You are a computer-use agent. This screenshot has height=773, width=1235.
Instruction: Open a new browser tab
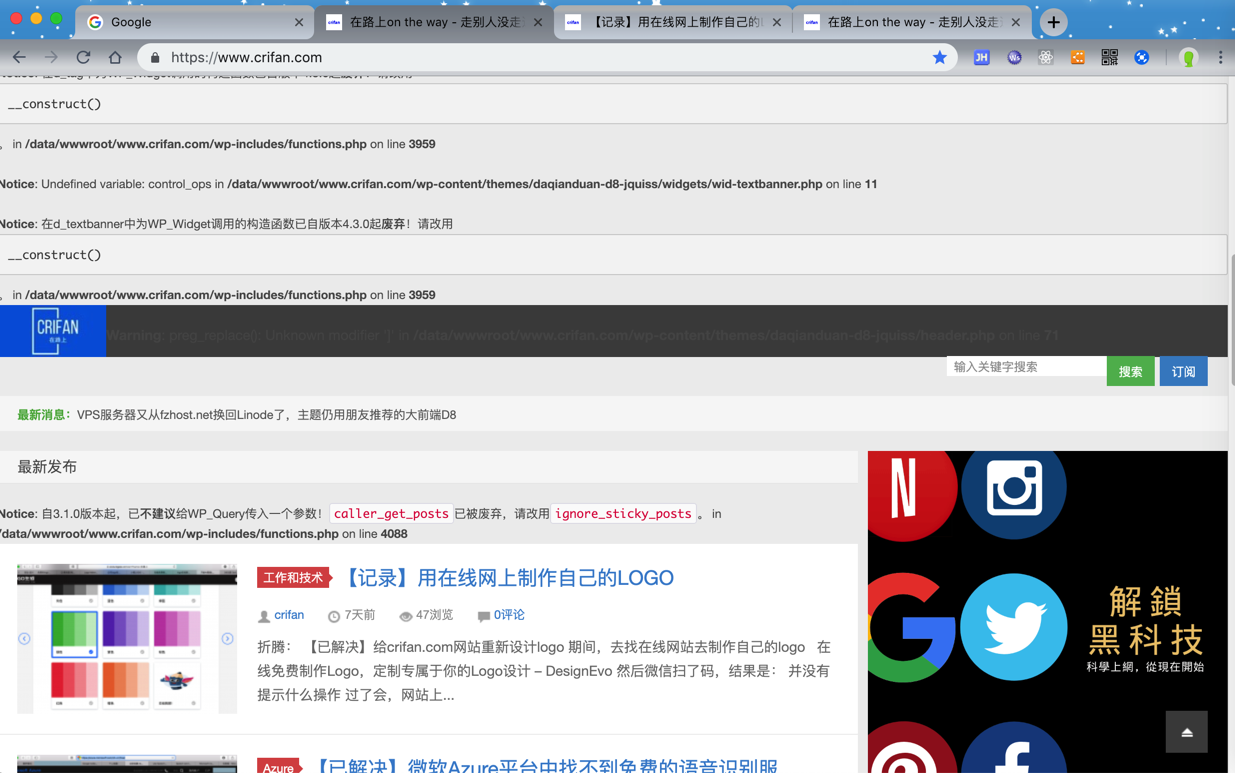coord(1053,22)
